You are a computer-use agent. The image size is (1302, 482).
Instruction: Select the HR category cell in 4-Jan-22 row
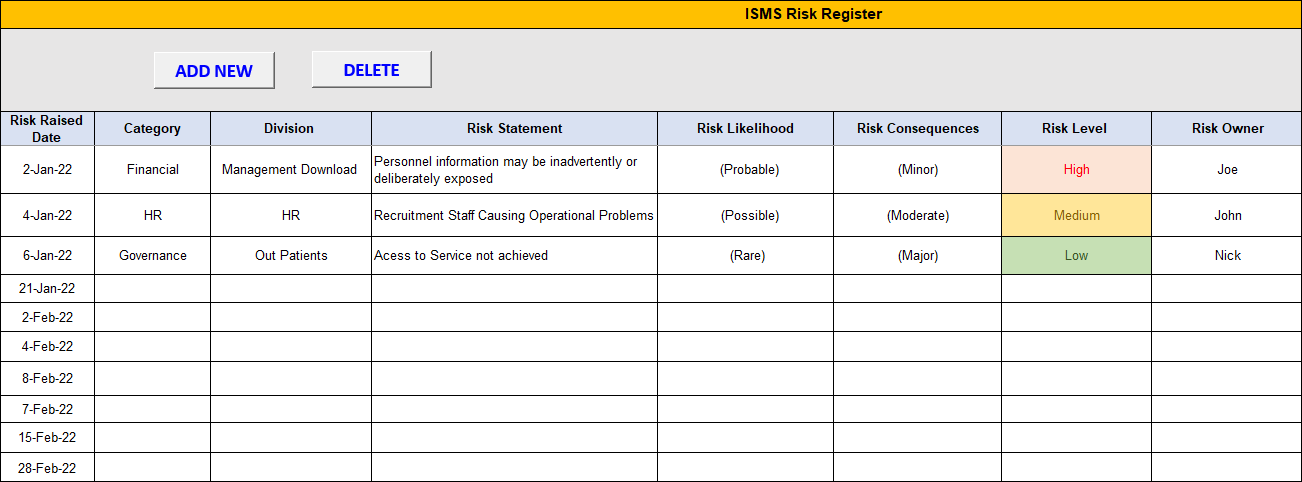click(153, 215)
